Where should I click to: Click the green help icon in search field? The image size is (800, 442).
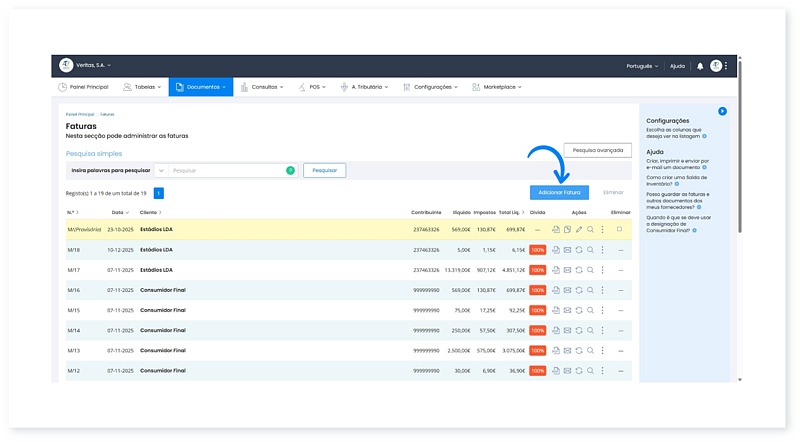pyautogui.click(x=290, y=171)
